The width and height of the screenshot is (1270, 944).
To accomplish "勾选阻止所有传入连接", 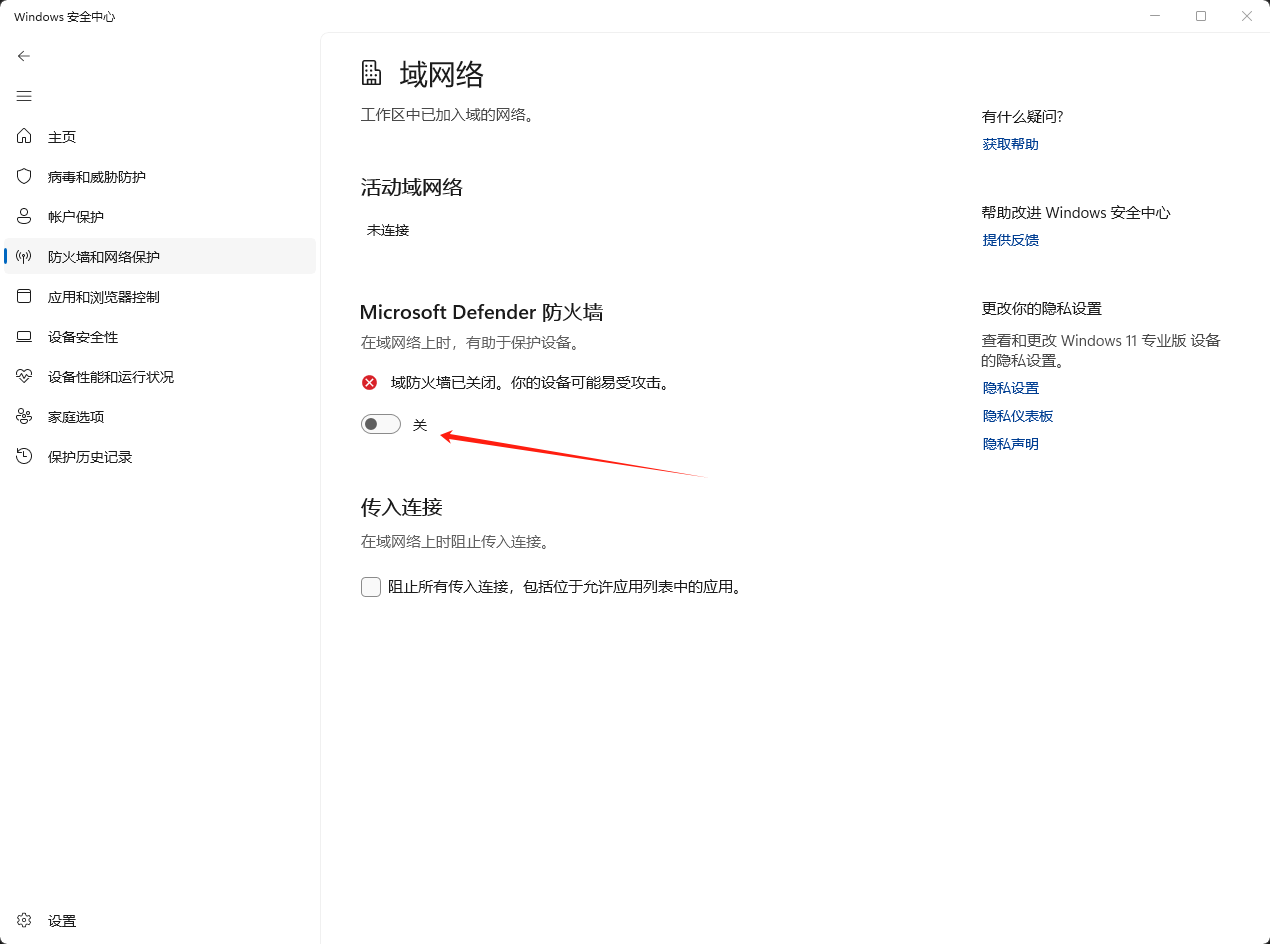I will pos(370,586).
